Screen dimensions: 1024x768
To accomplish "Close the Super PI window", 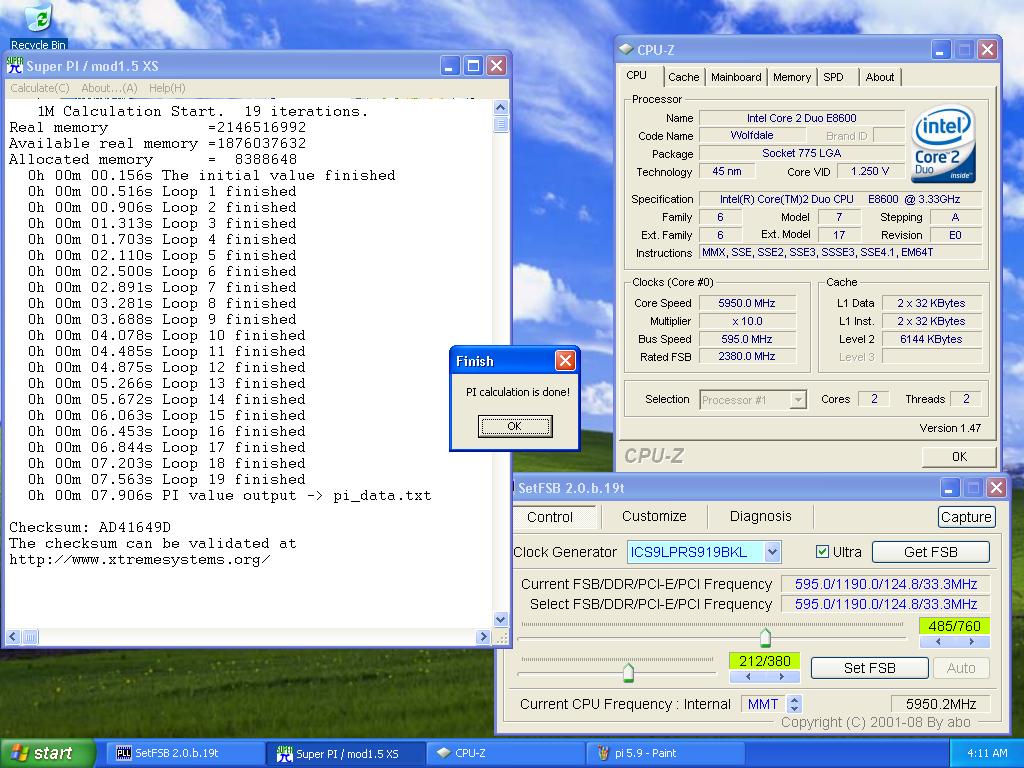I will (x=496, y=65).
